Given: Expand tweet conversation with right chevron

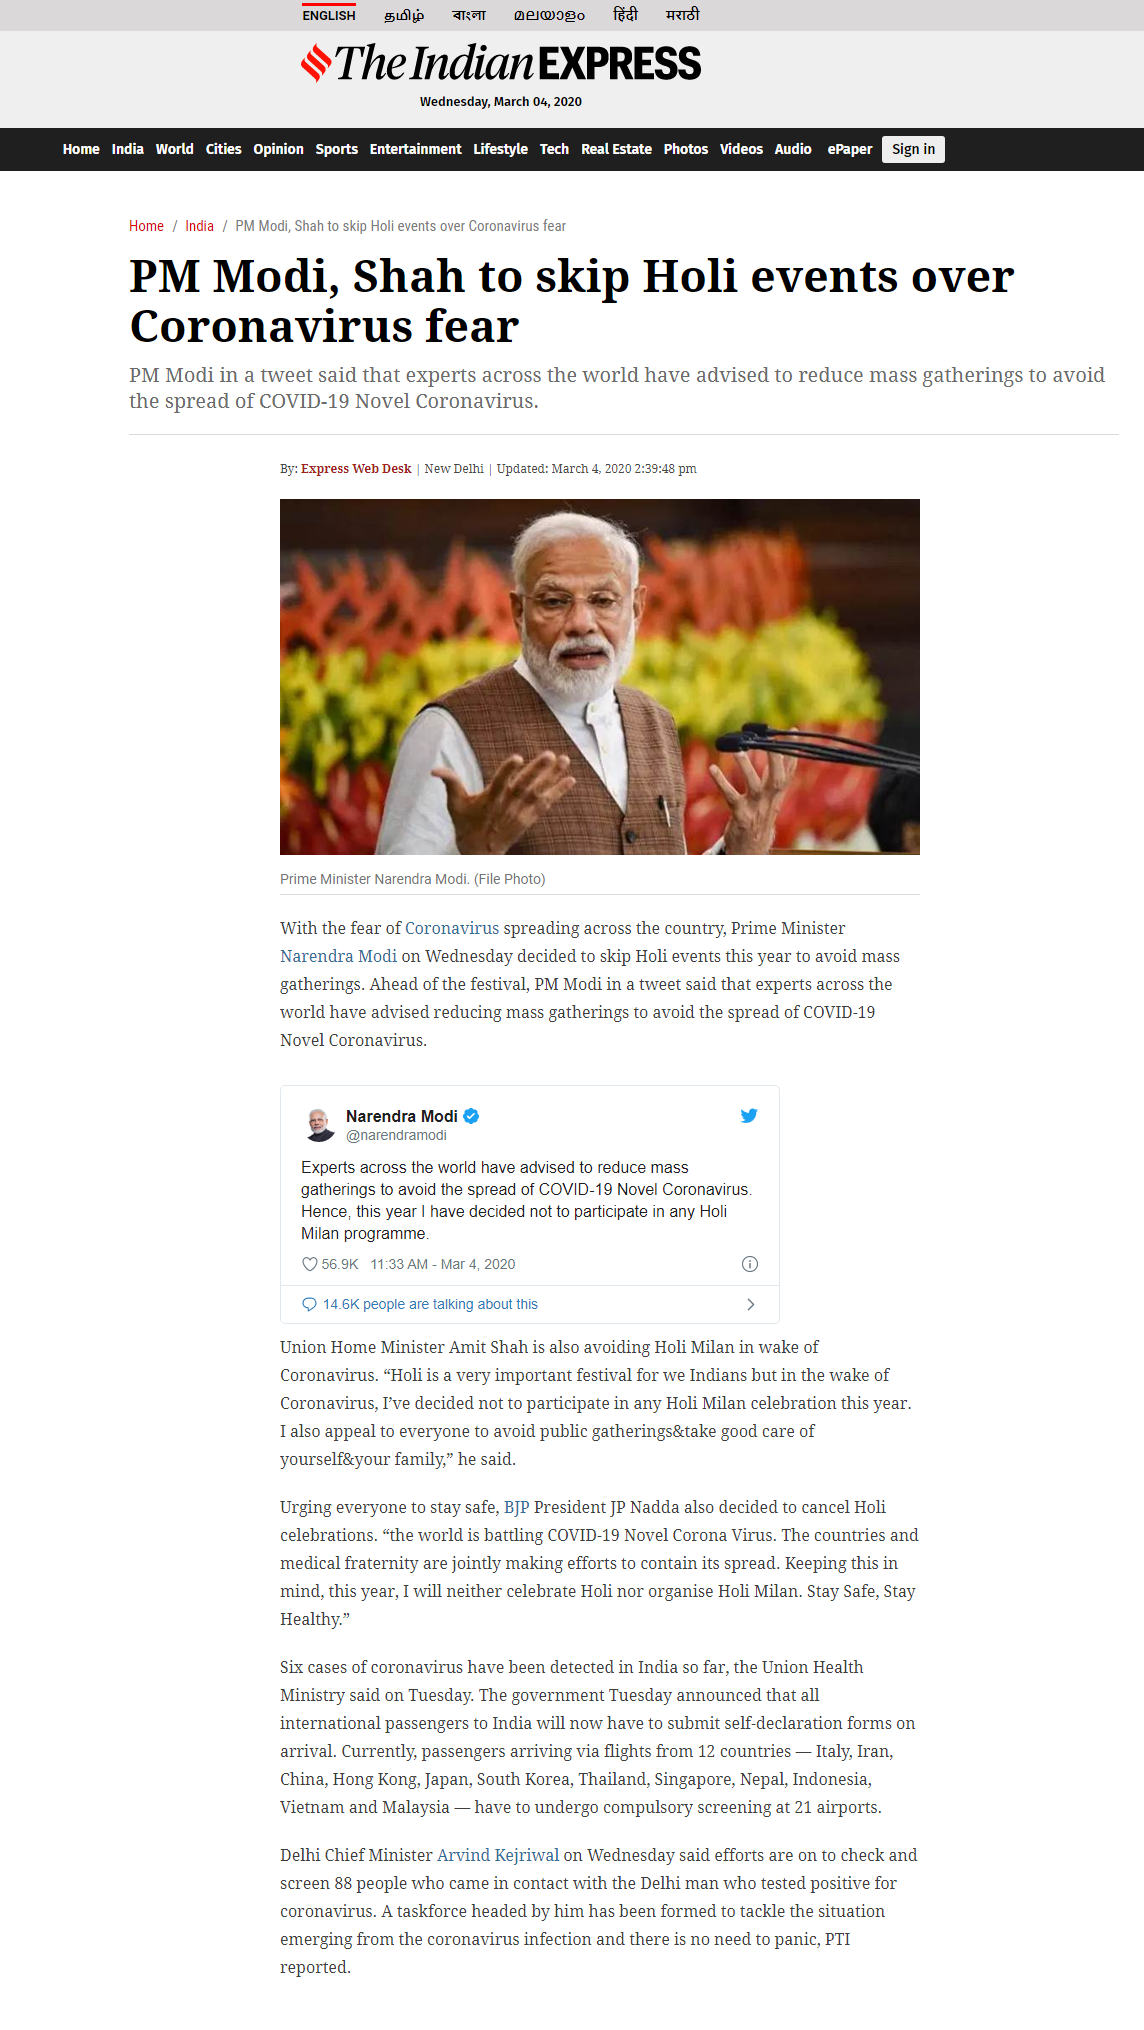Looking at the screenshot, I should point(751,1304).
